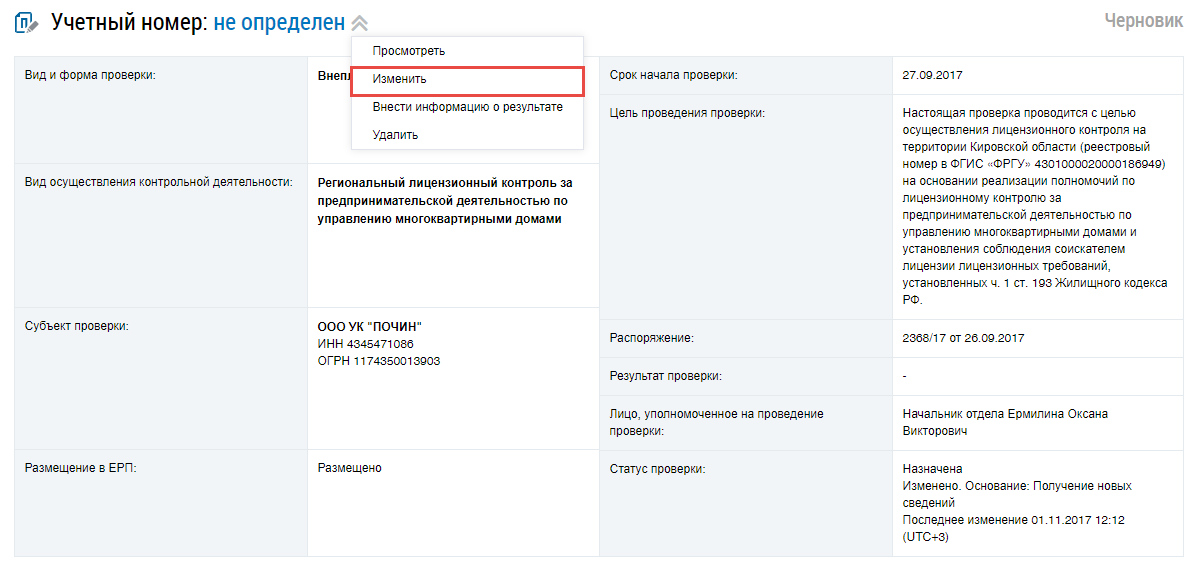
Task: Click the "Черновик" status label
Action: click(x=1143, y=21)
